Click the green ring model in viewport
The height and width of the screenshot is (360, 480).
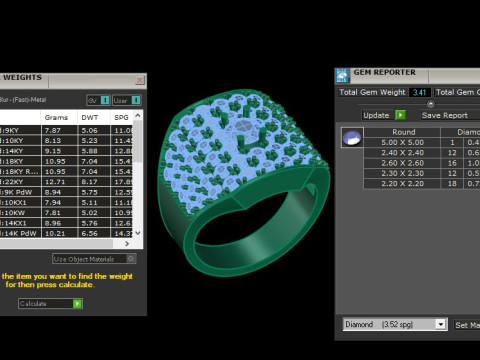[245, 182]
